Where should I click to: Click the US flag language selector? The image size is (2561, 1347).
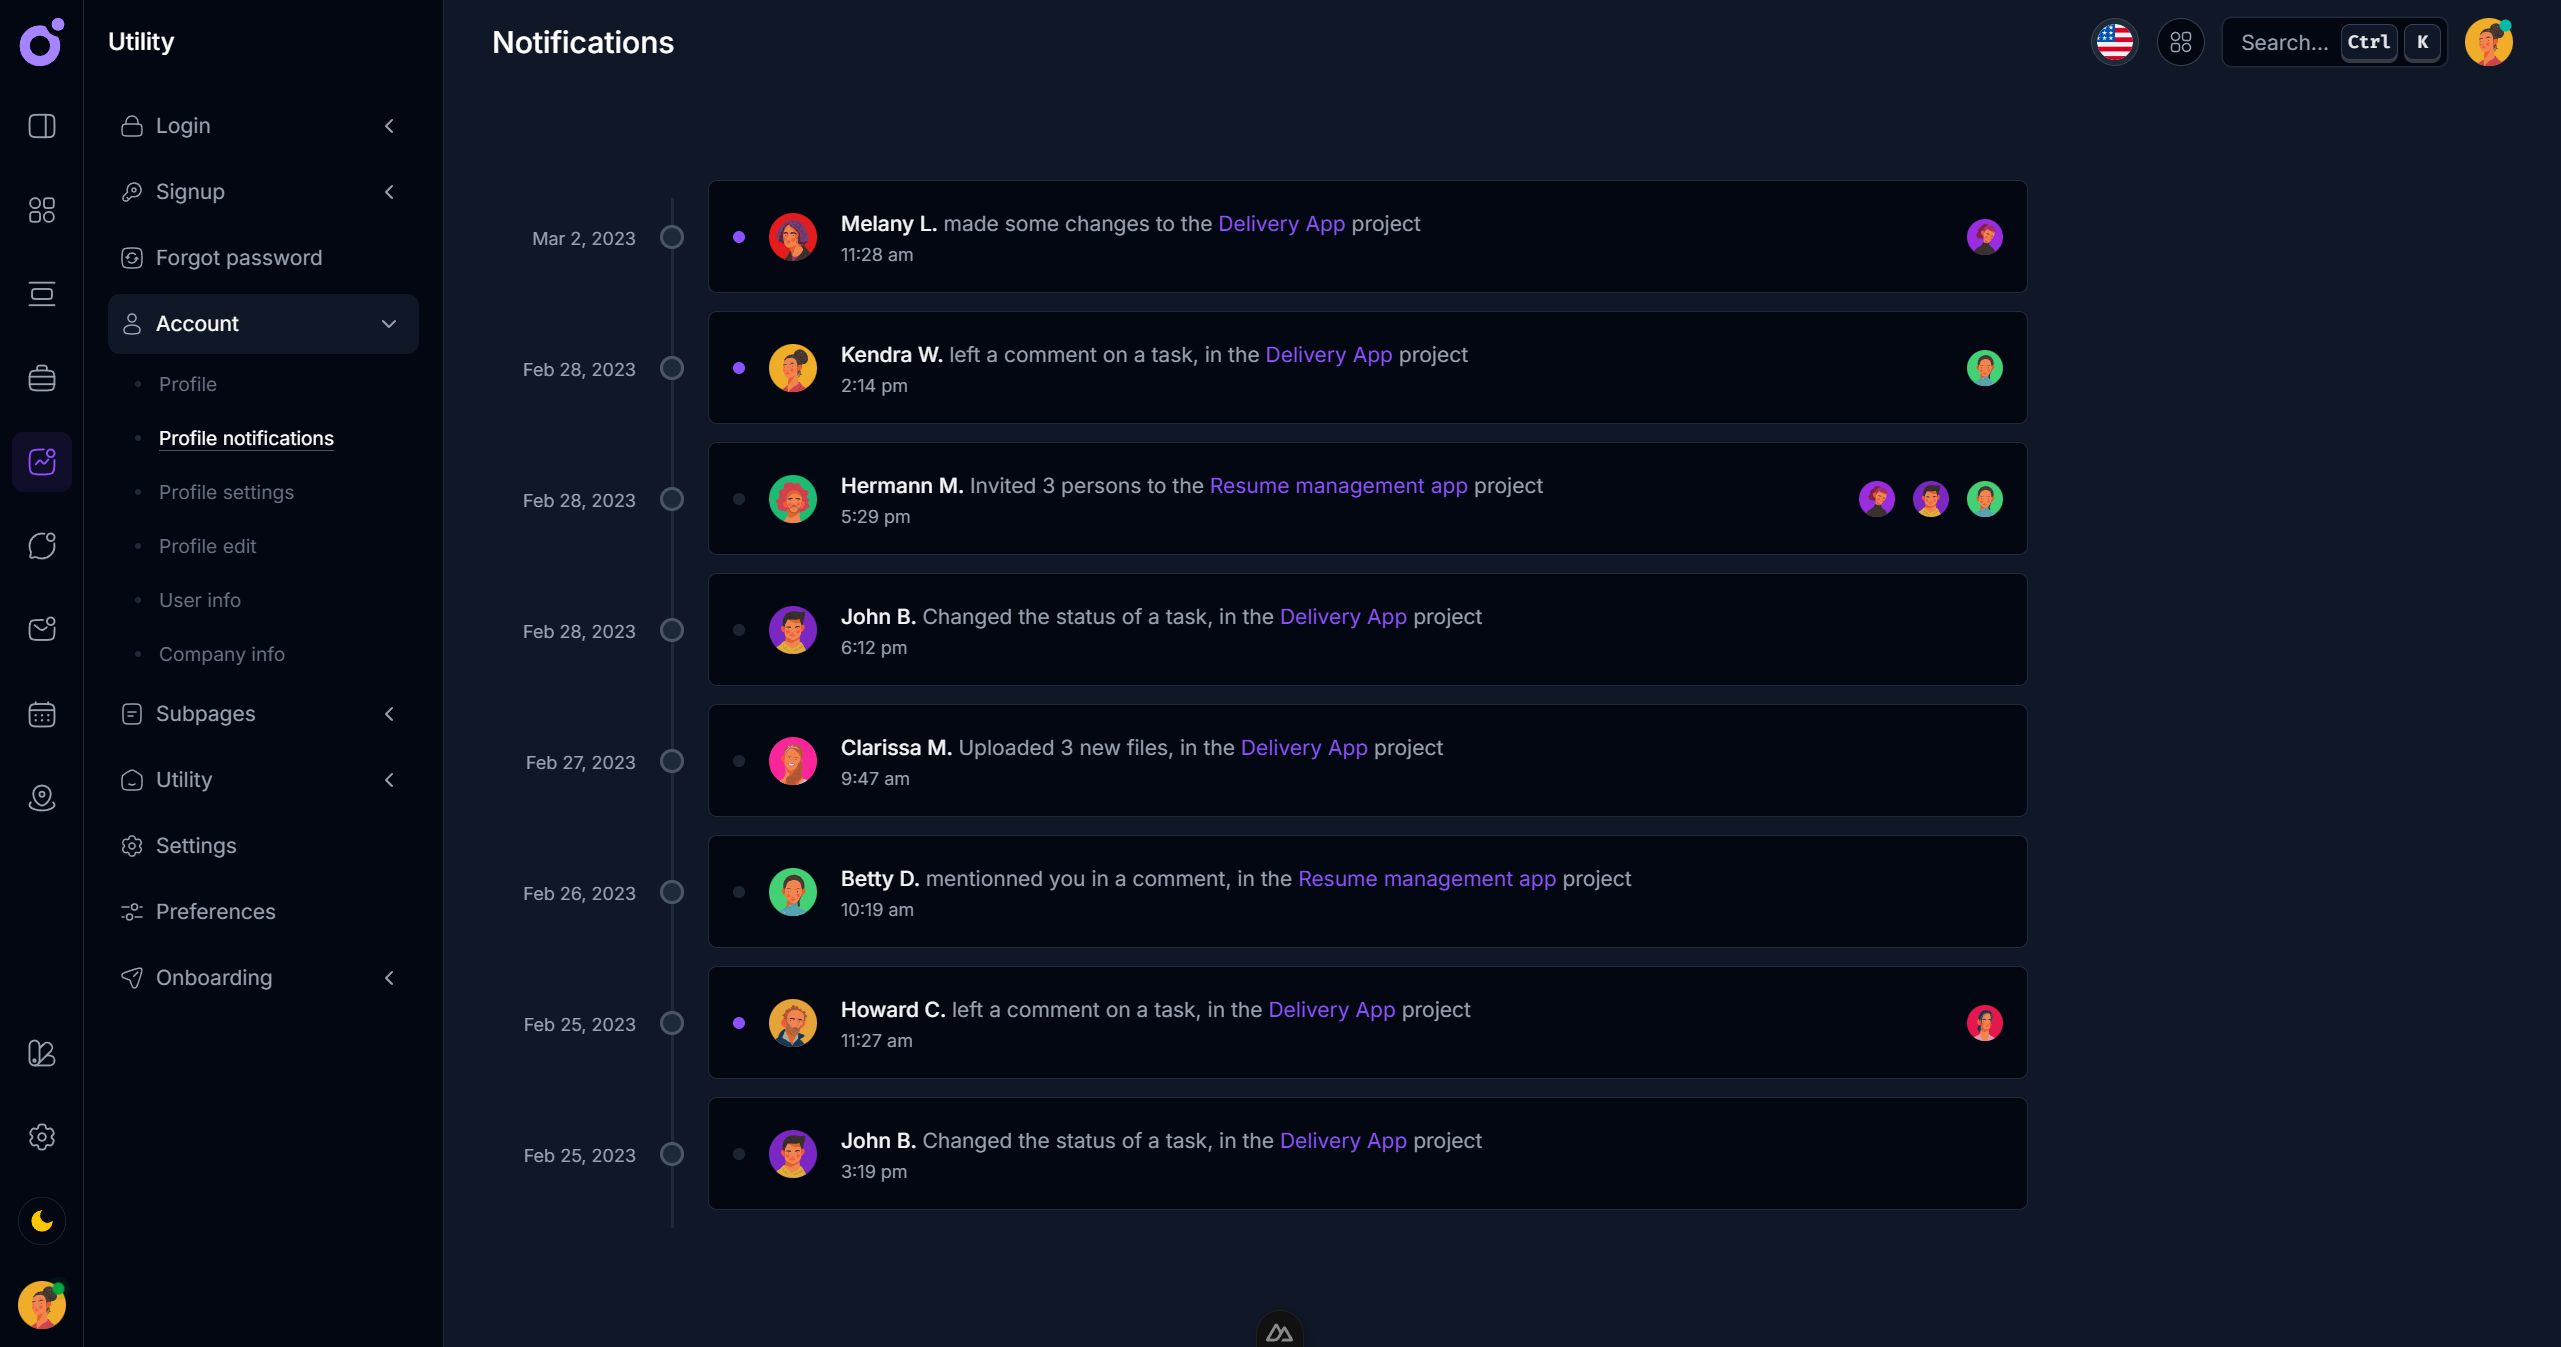2114,42
